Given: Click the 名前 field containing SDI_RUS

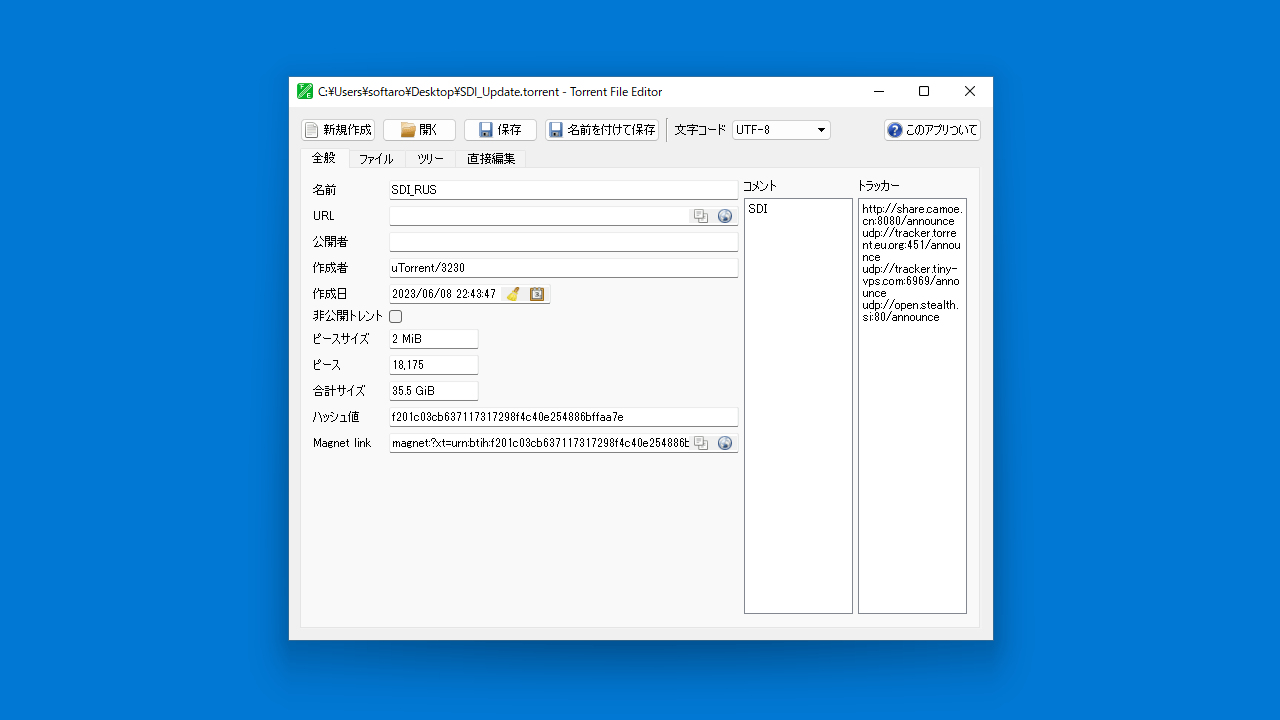Looking at the screenshot, I should pyautogui.click(x=564, y=190).
